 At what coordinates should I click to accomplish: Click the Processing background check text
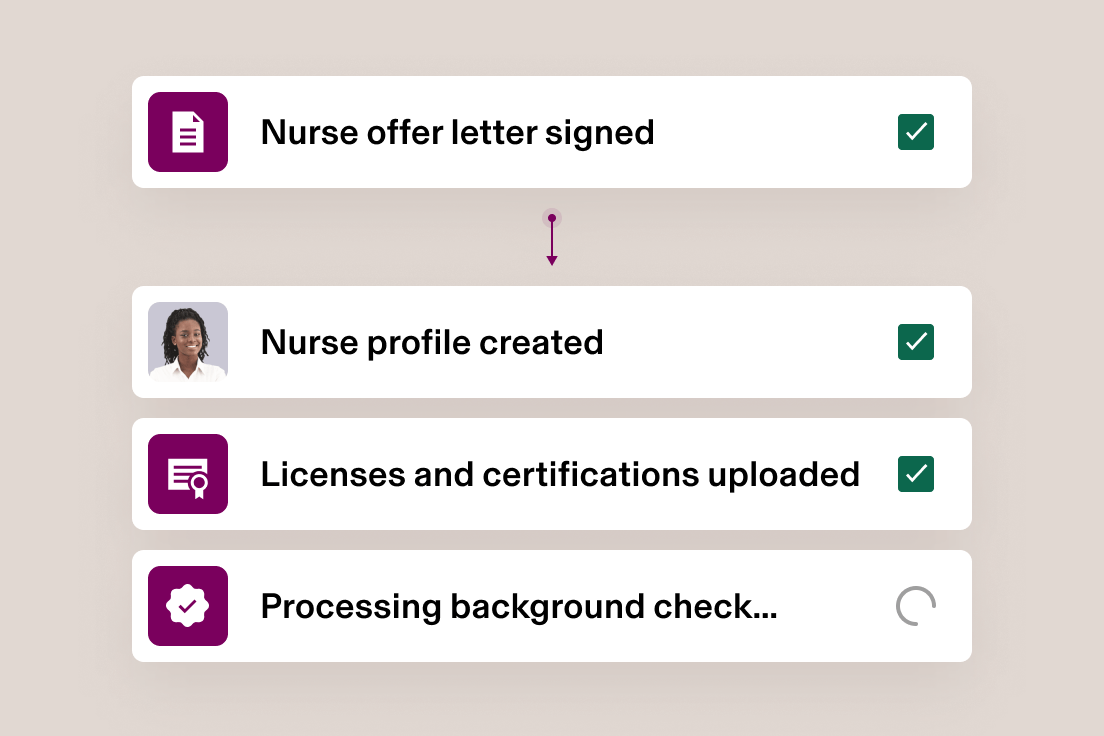click(x=519, y=605)
